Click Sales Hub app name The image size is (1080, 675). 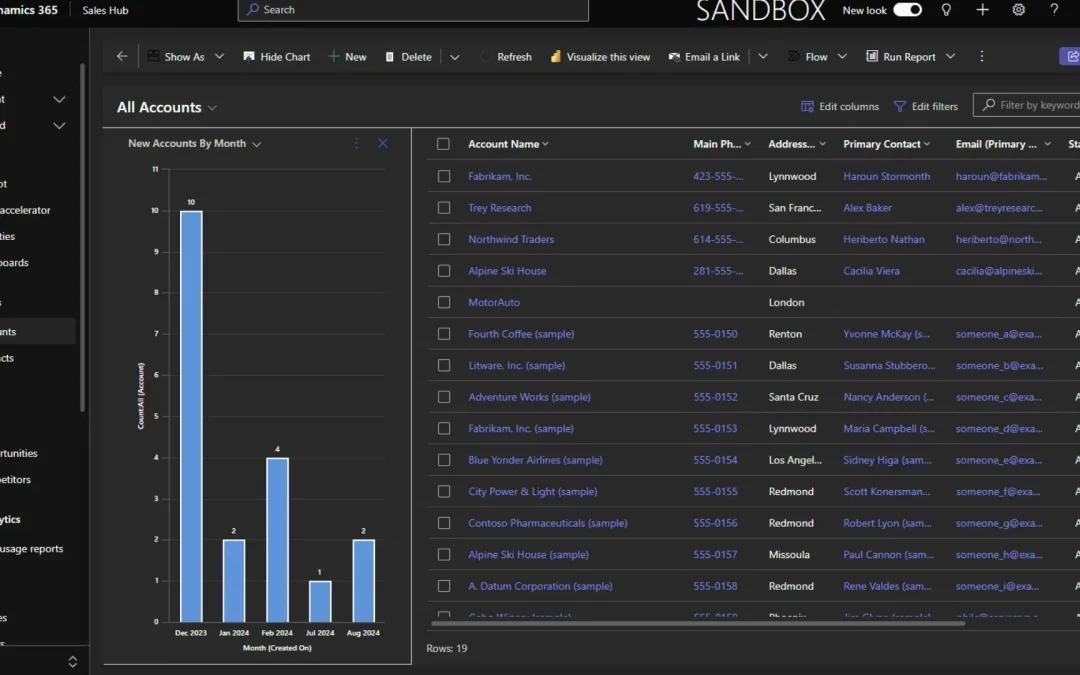tap(105, 10)
